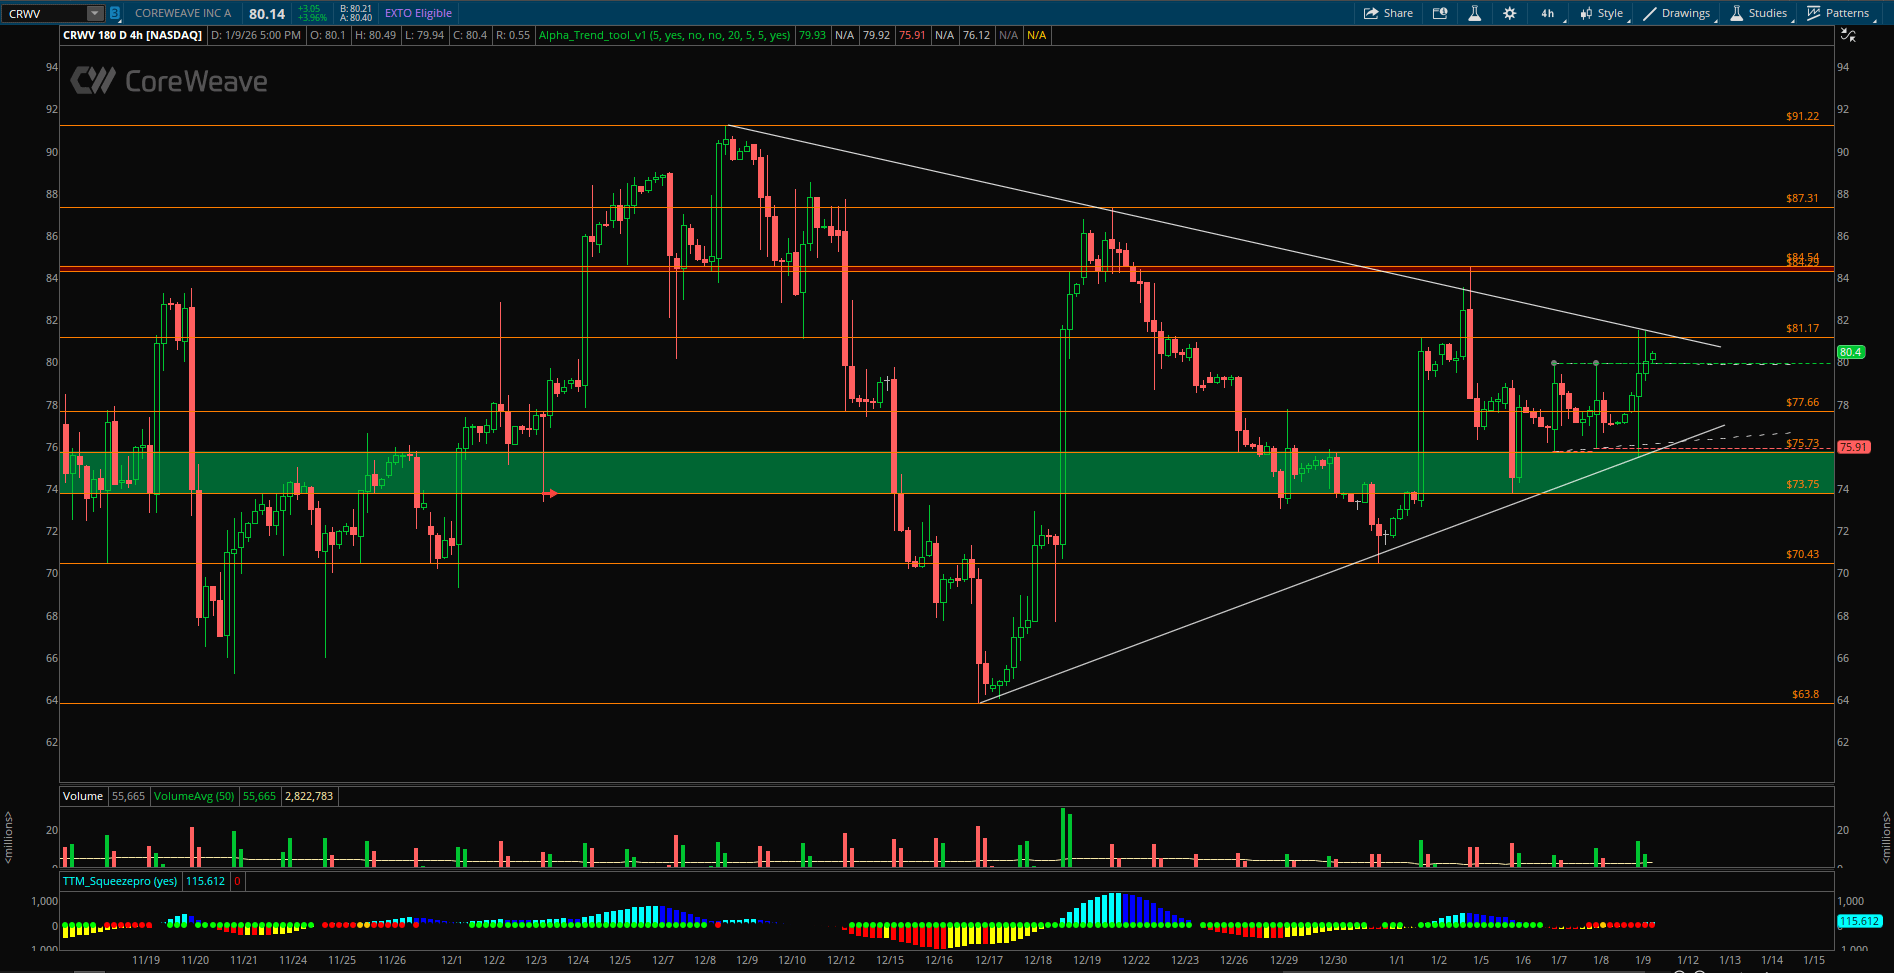Open the calendar alert icon next to Share
Viewport: 1894px width, 973px height.
[1440, 13]
